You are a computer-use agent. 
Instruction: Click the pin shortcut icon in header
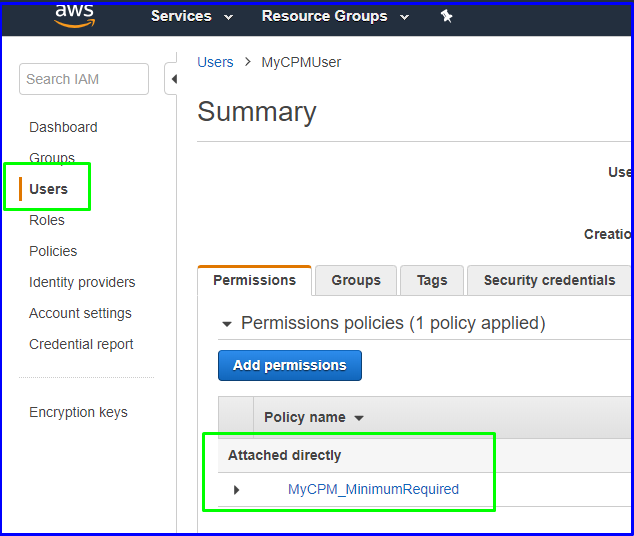(x=446, y=17)
